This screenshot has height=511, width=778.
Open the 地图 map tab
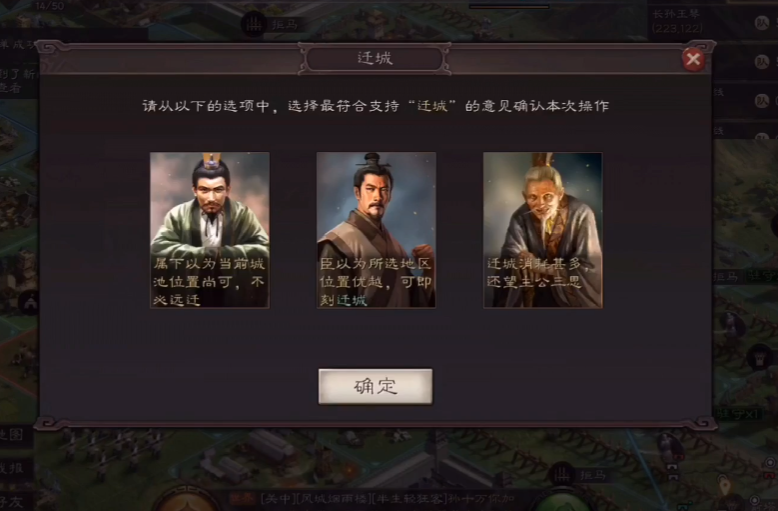click(x=11, y=435)
